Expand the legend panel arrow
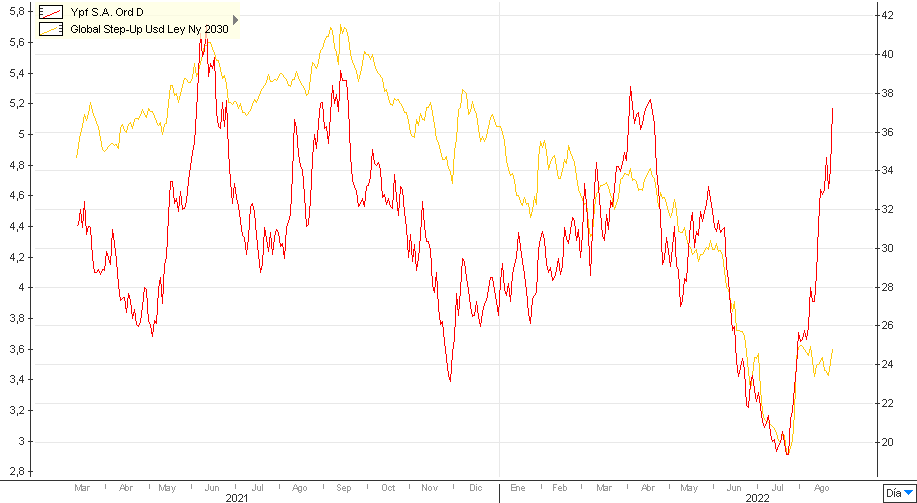The height and width of the screenshot is (503, 917). [236, 19]
